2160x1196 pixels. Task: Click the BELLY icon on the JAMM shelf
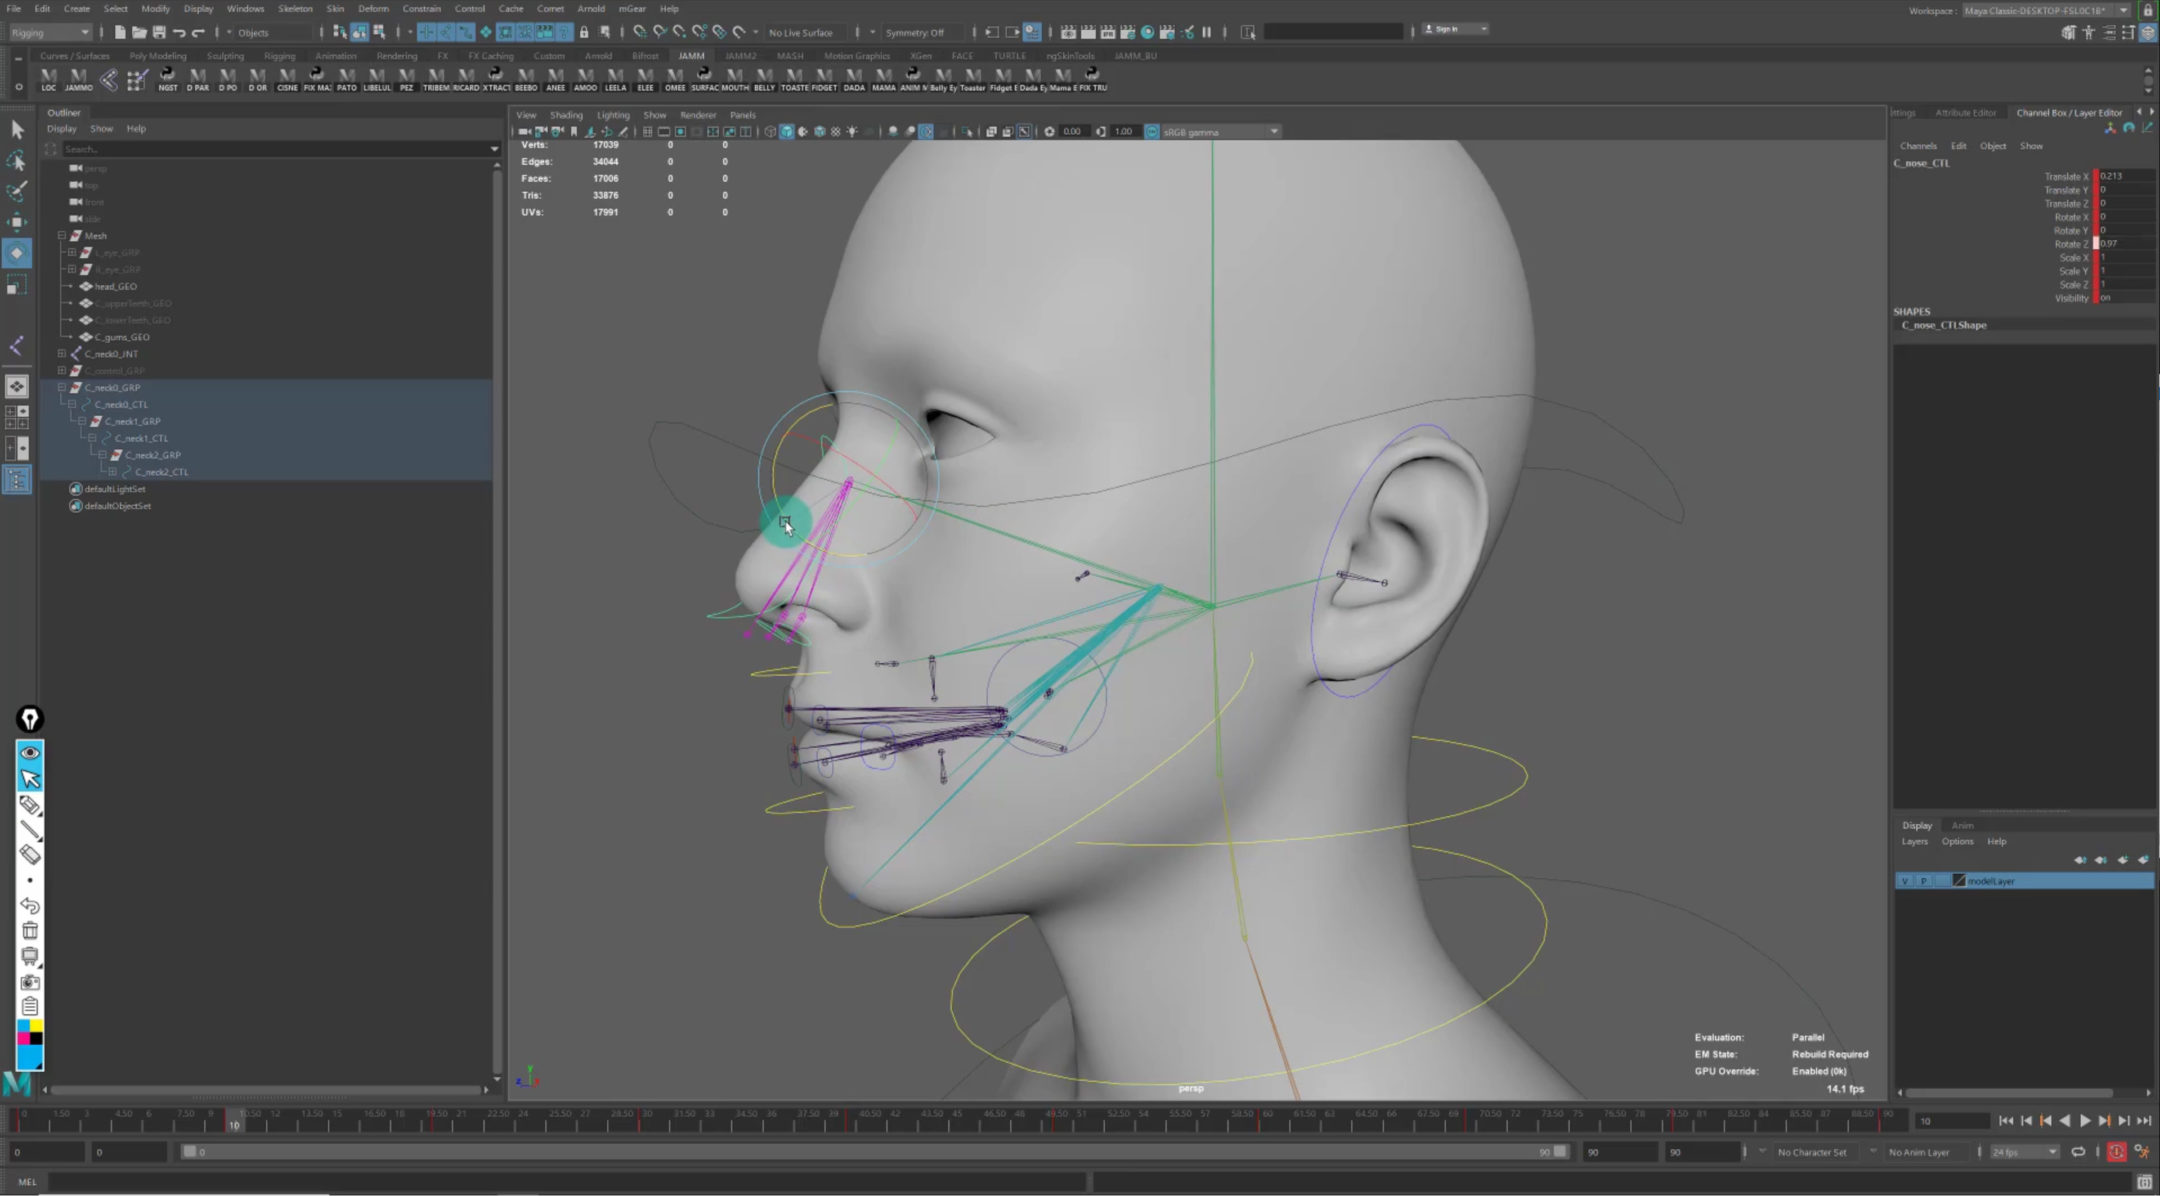(764, 76)
